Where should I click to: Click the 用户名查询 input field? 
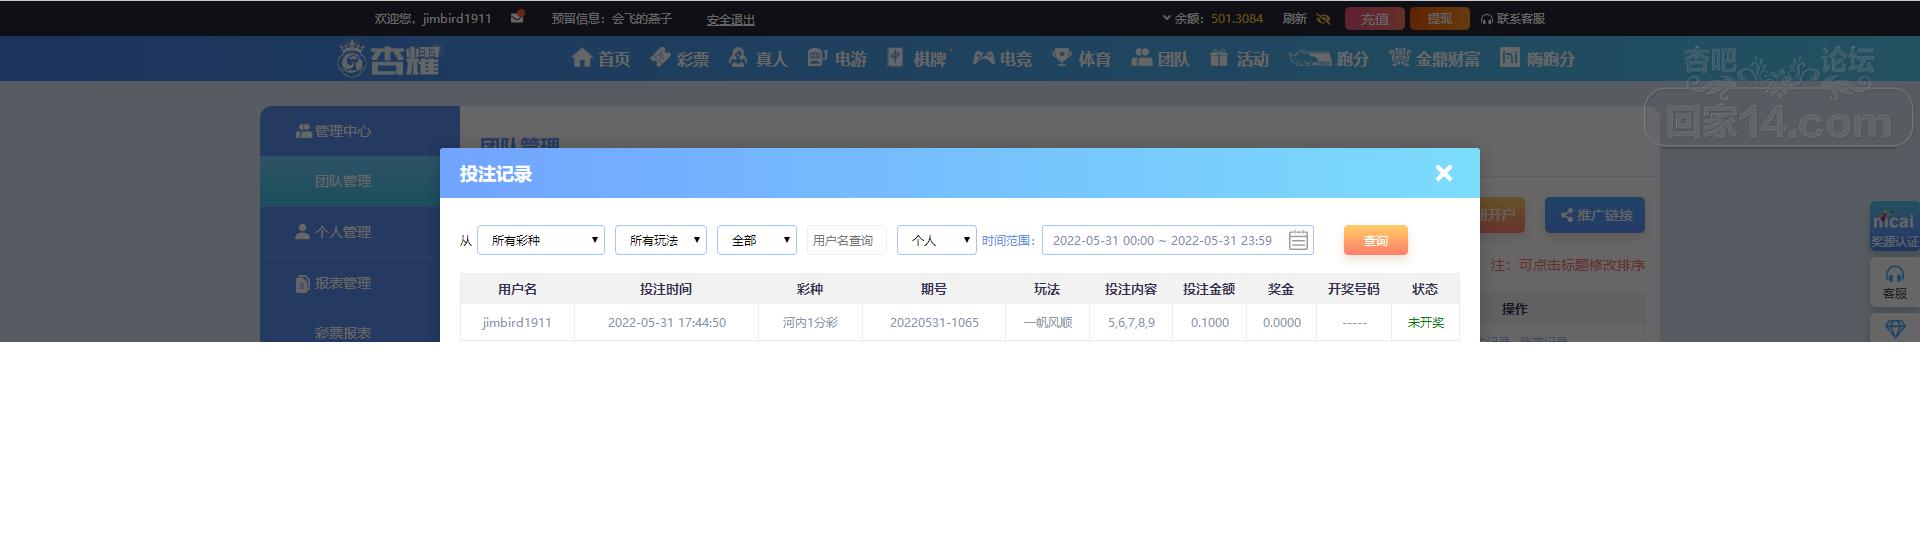pos(847,240)
